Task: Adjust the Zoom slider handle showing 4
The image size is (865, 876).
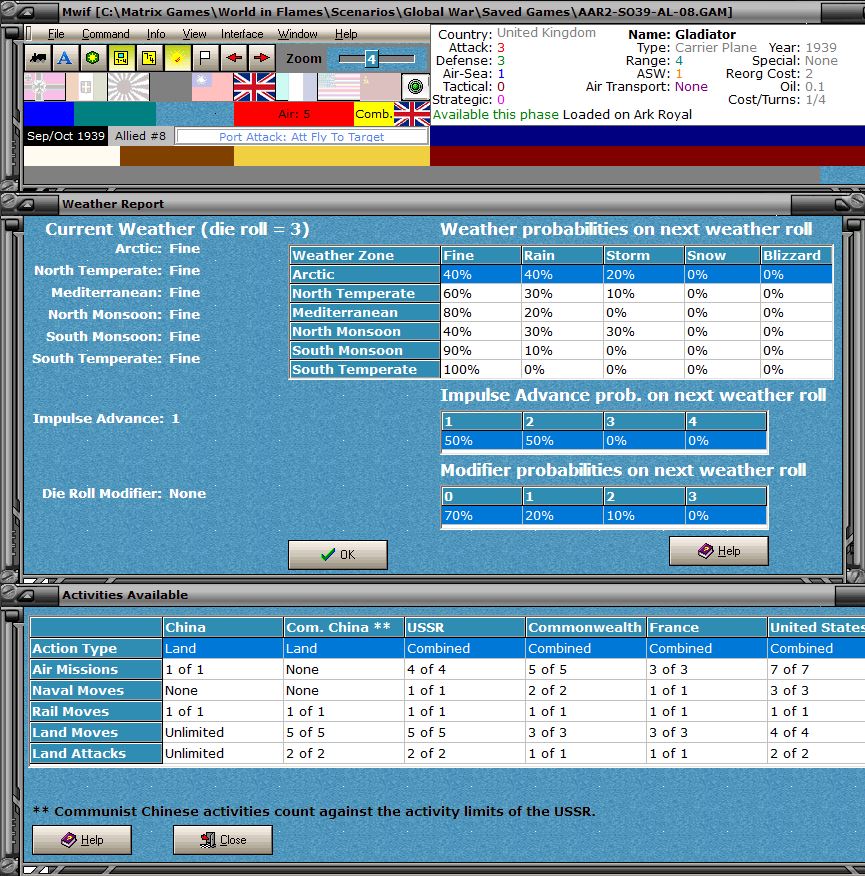Action: 372,59
